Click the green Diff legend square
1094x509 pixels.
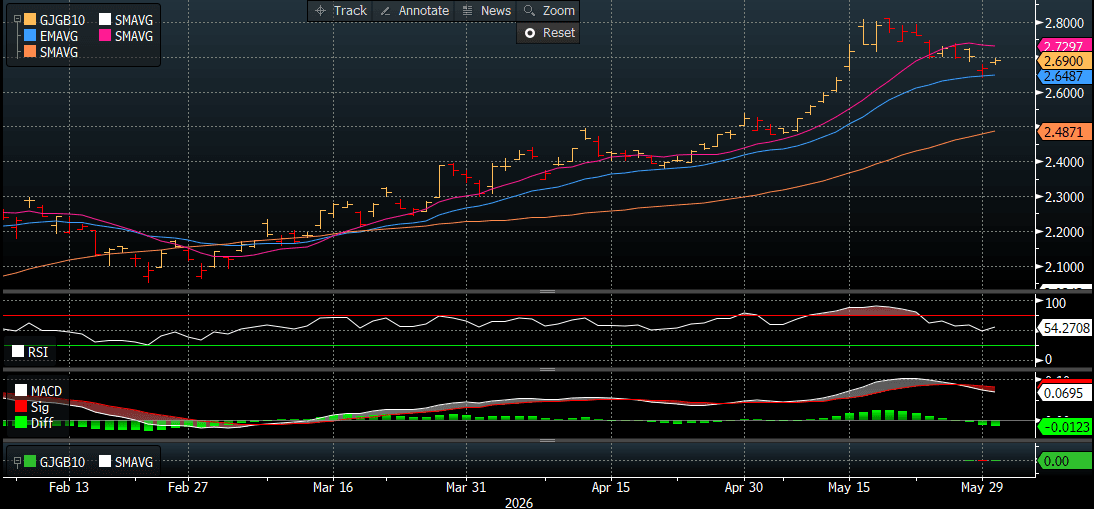[x=19, y=421]
